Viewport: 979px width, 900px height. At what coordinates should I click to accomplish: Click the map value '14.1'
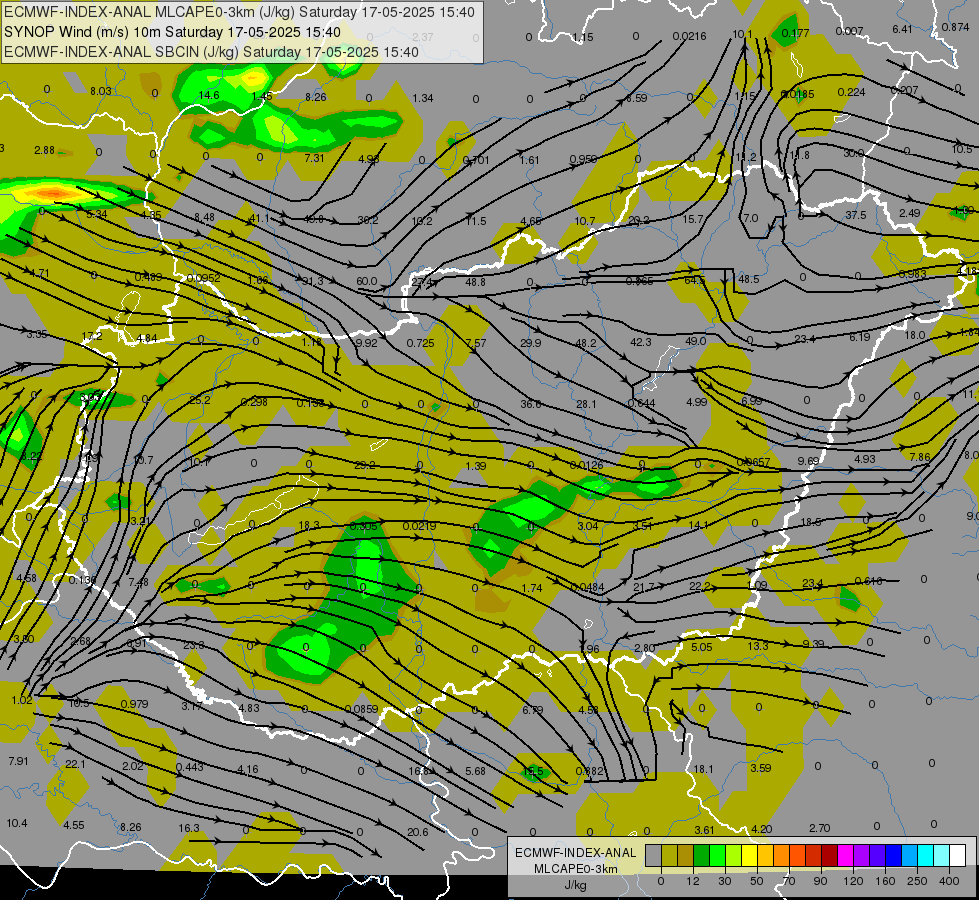698,525
